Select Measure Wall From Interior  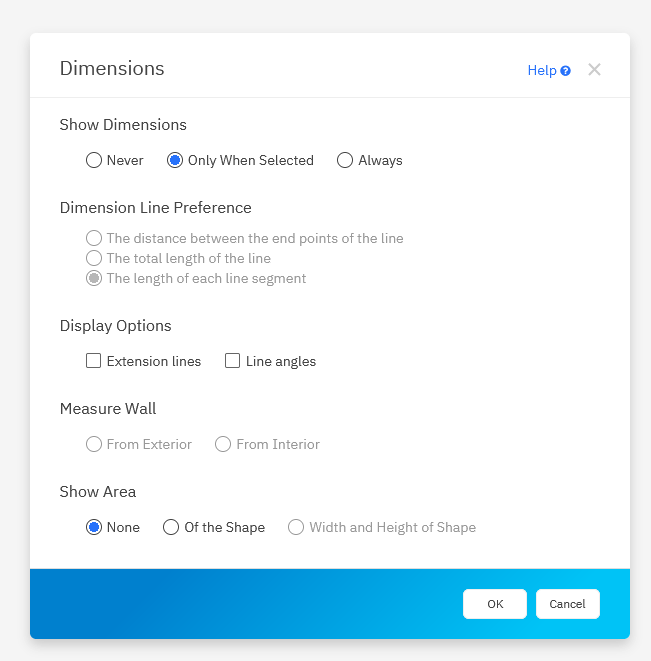(x=223, y=444)
